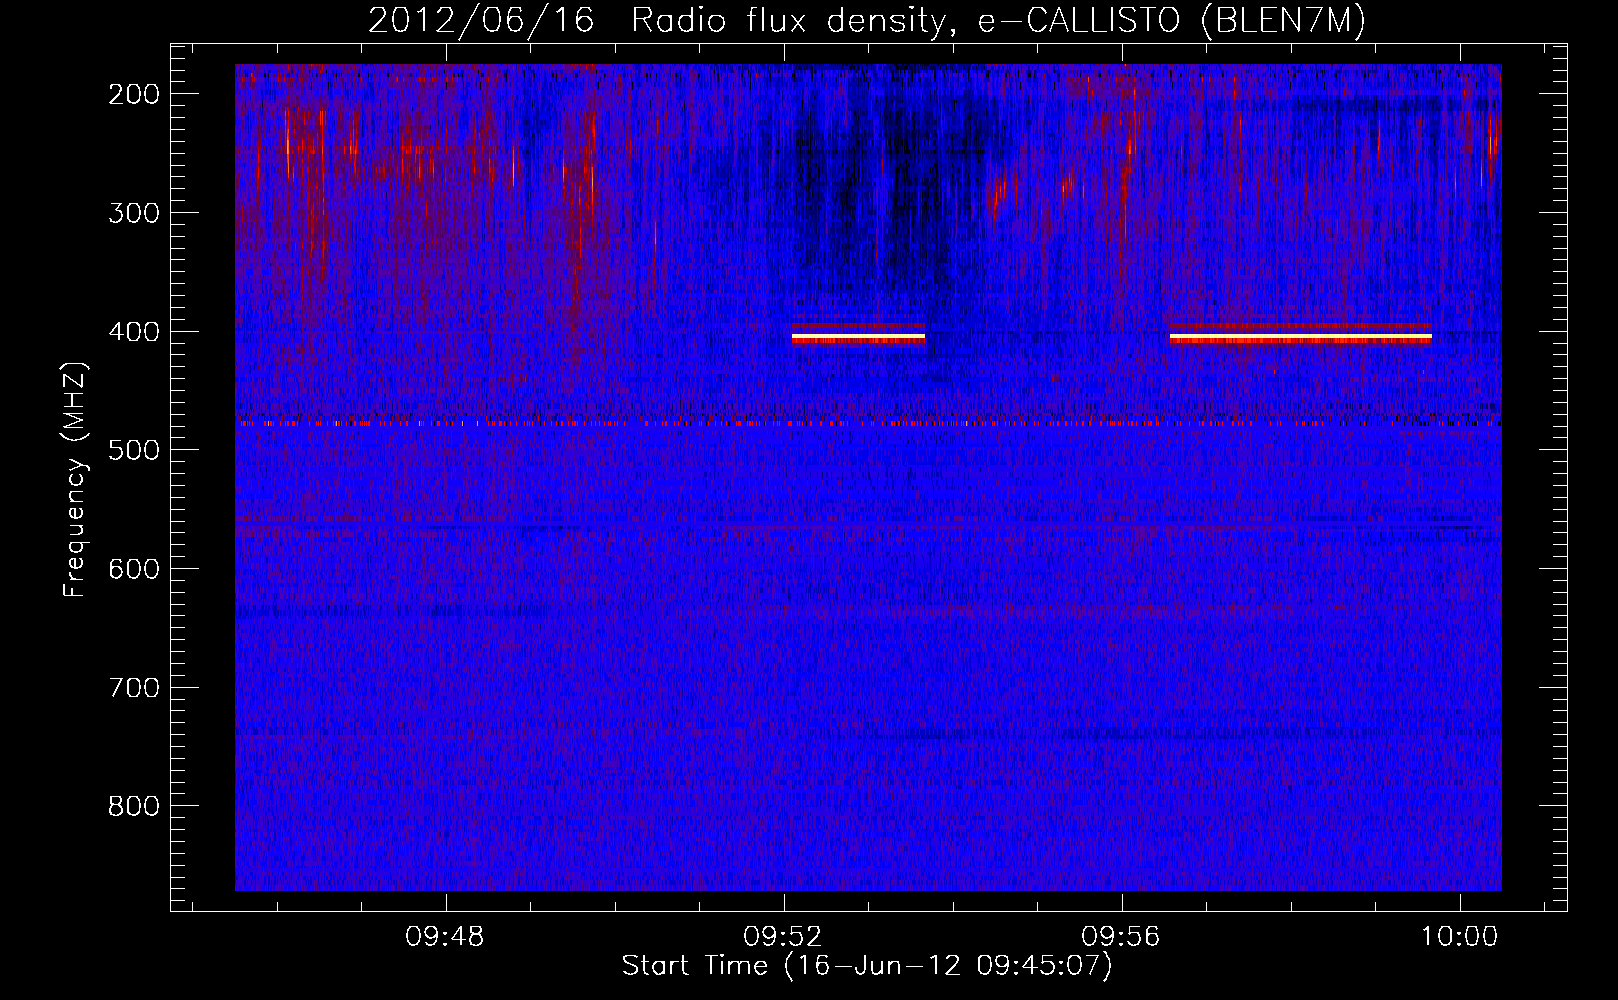Click the 09:52 time tick label
1618x1000 pixels.
click(x=783, y=937)
